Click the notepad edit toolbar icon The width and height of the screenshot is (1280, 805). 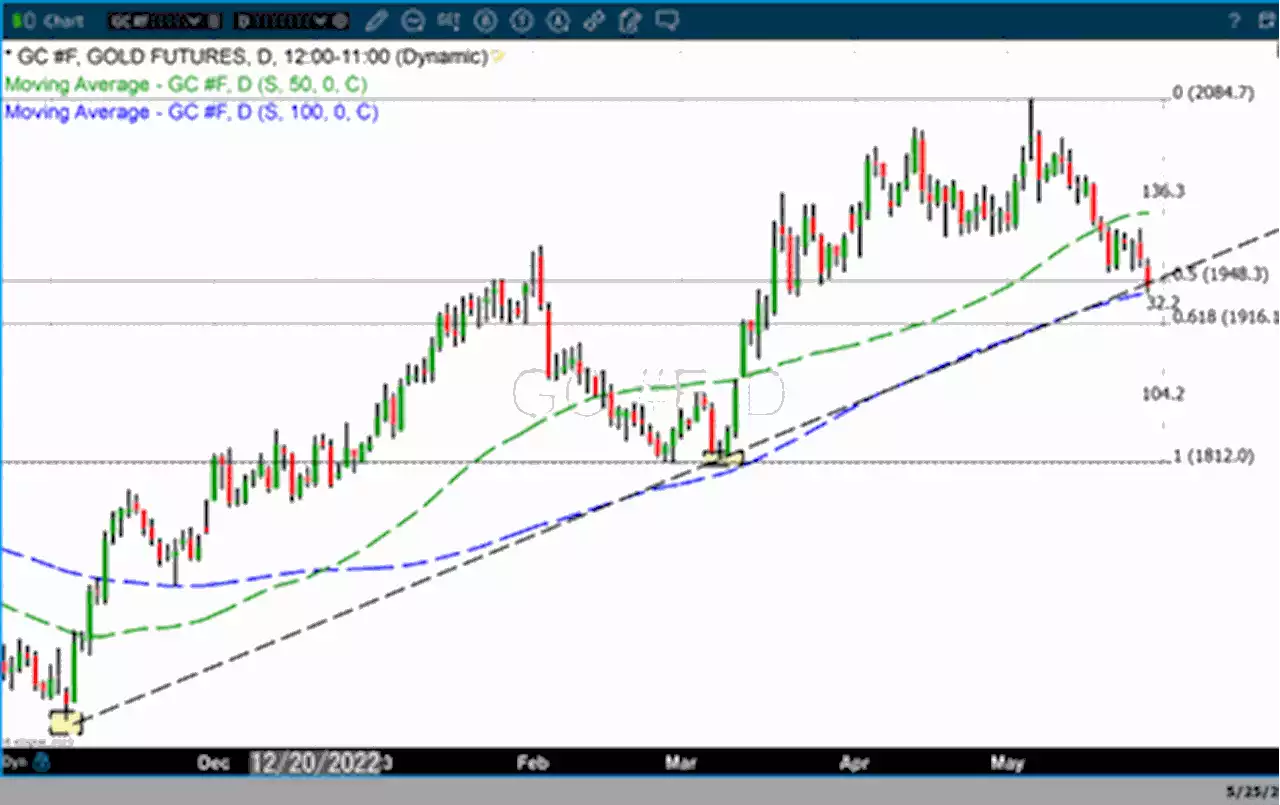point(629,19)
